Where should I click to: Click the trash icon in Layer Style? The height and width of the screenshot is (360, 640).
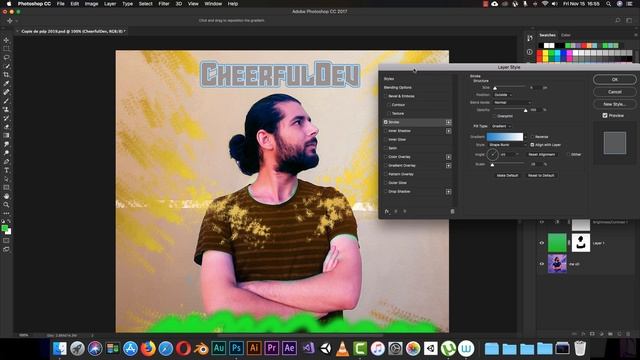(x=452, y=211)
